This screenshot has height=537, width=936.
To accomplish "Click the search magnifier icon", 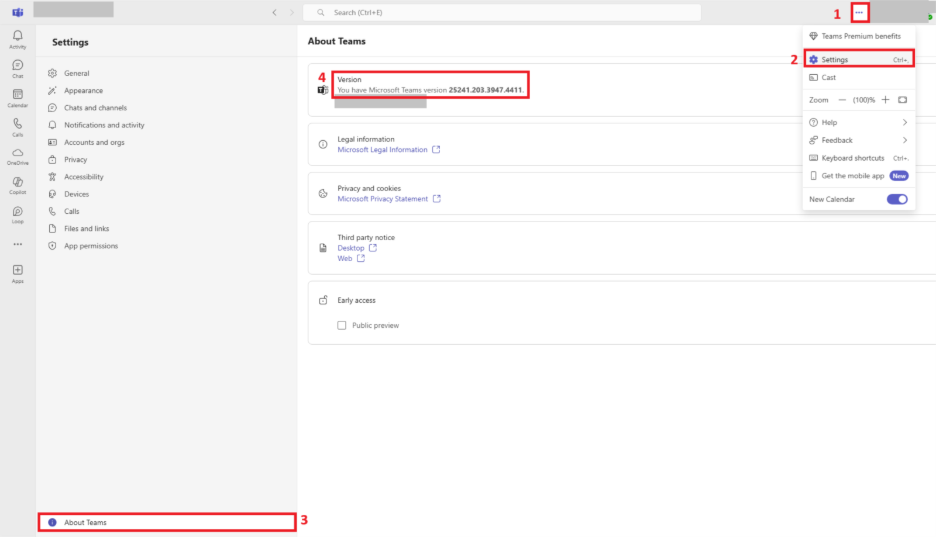I will (321, 12).
